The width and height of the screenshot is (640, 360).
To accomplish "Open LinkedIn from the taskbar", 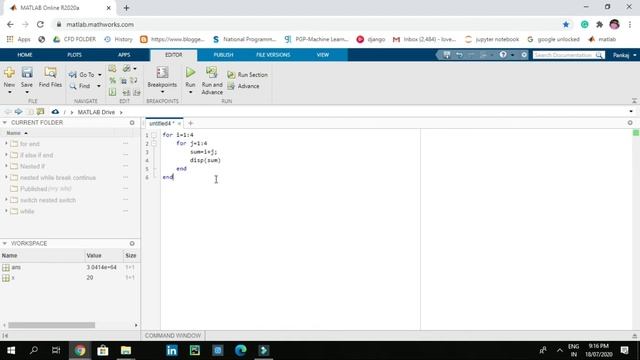I will click(172, 350).
